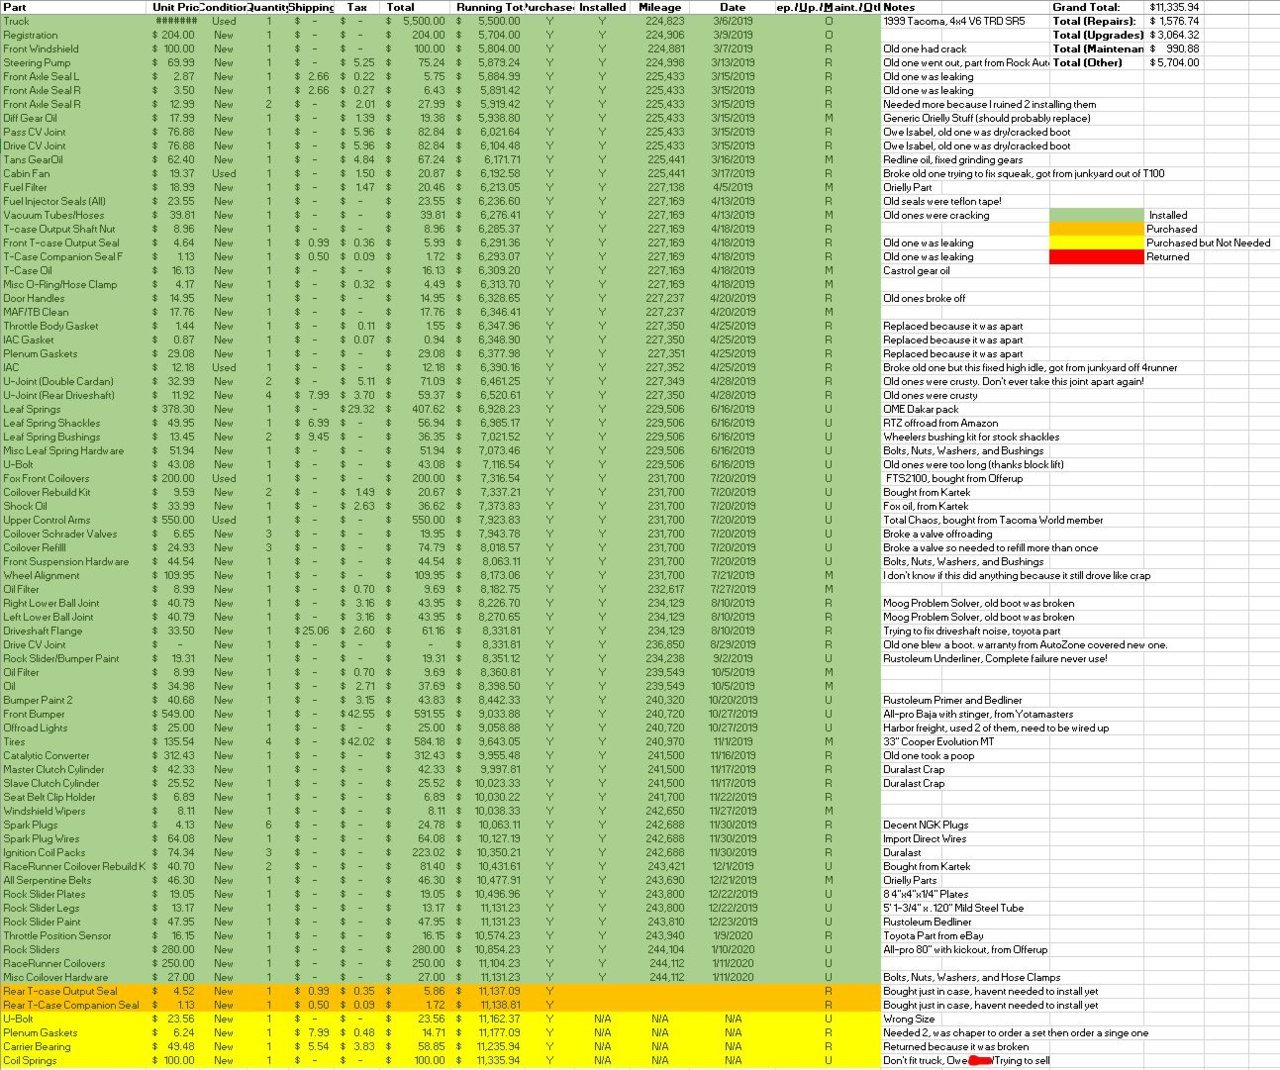Select the 'Unit Price' header cell
Viewport: 1280px width, 1070px height.
pyautogui.click(x=175, y=7)
